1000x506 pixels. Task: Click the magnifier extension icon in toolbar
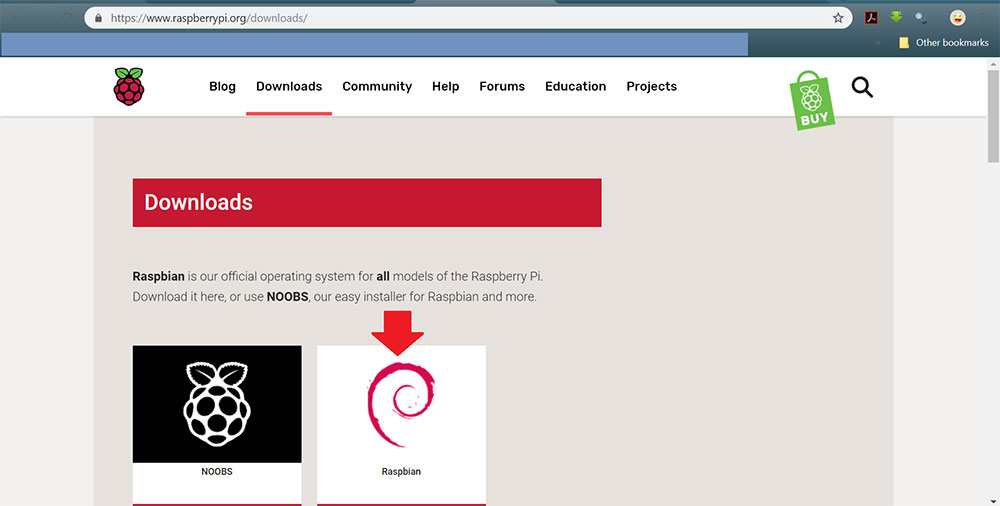point(921,18)
